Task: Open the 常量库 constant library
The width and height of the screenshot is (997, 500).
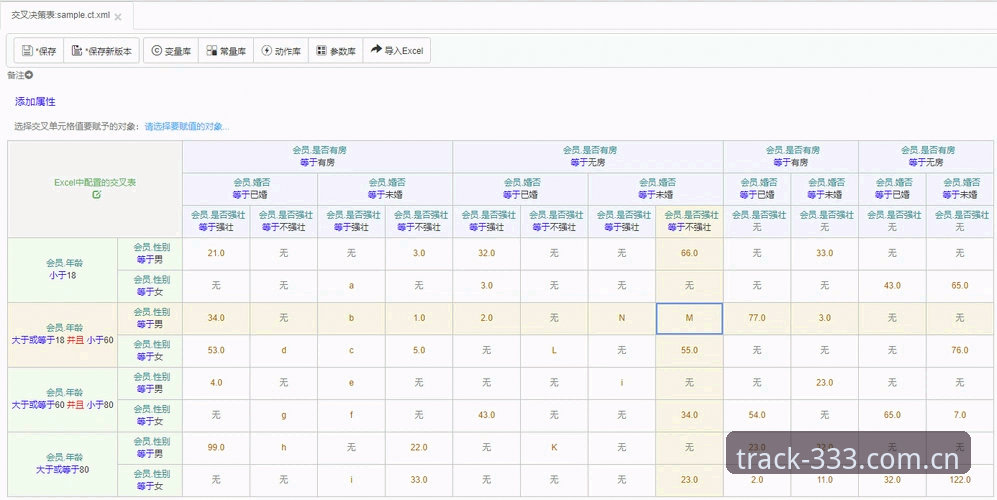Action: tap(226, 51)
